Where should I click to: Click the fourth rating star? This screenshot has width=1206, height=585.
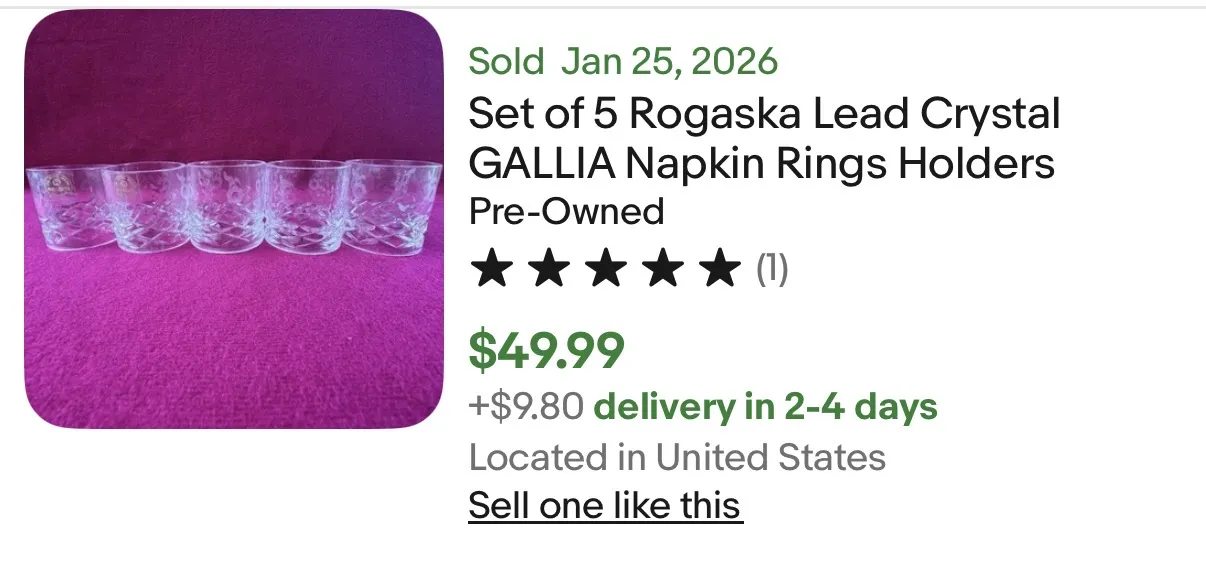tap(661, 269)
